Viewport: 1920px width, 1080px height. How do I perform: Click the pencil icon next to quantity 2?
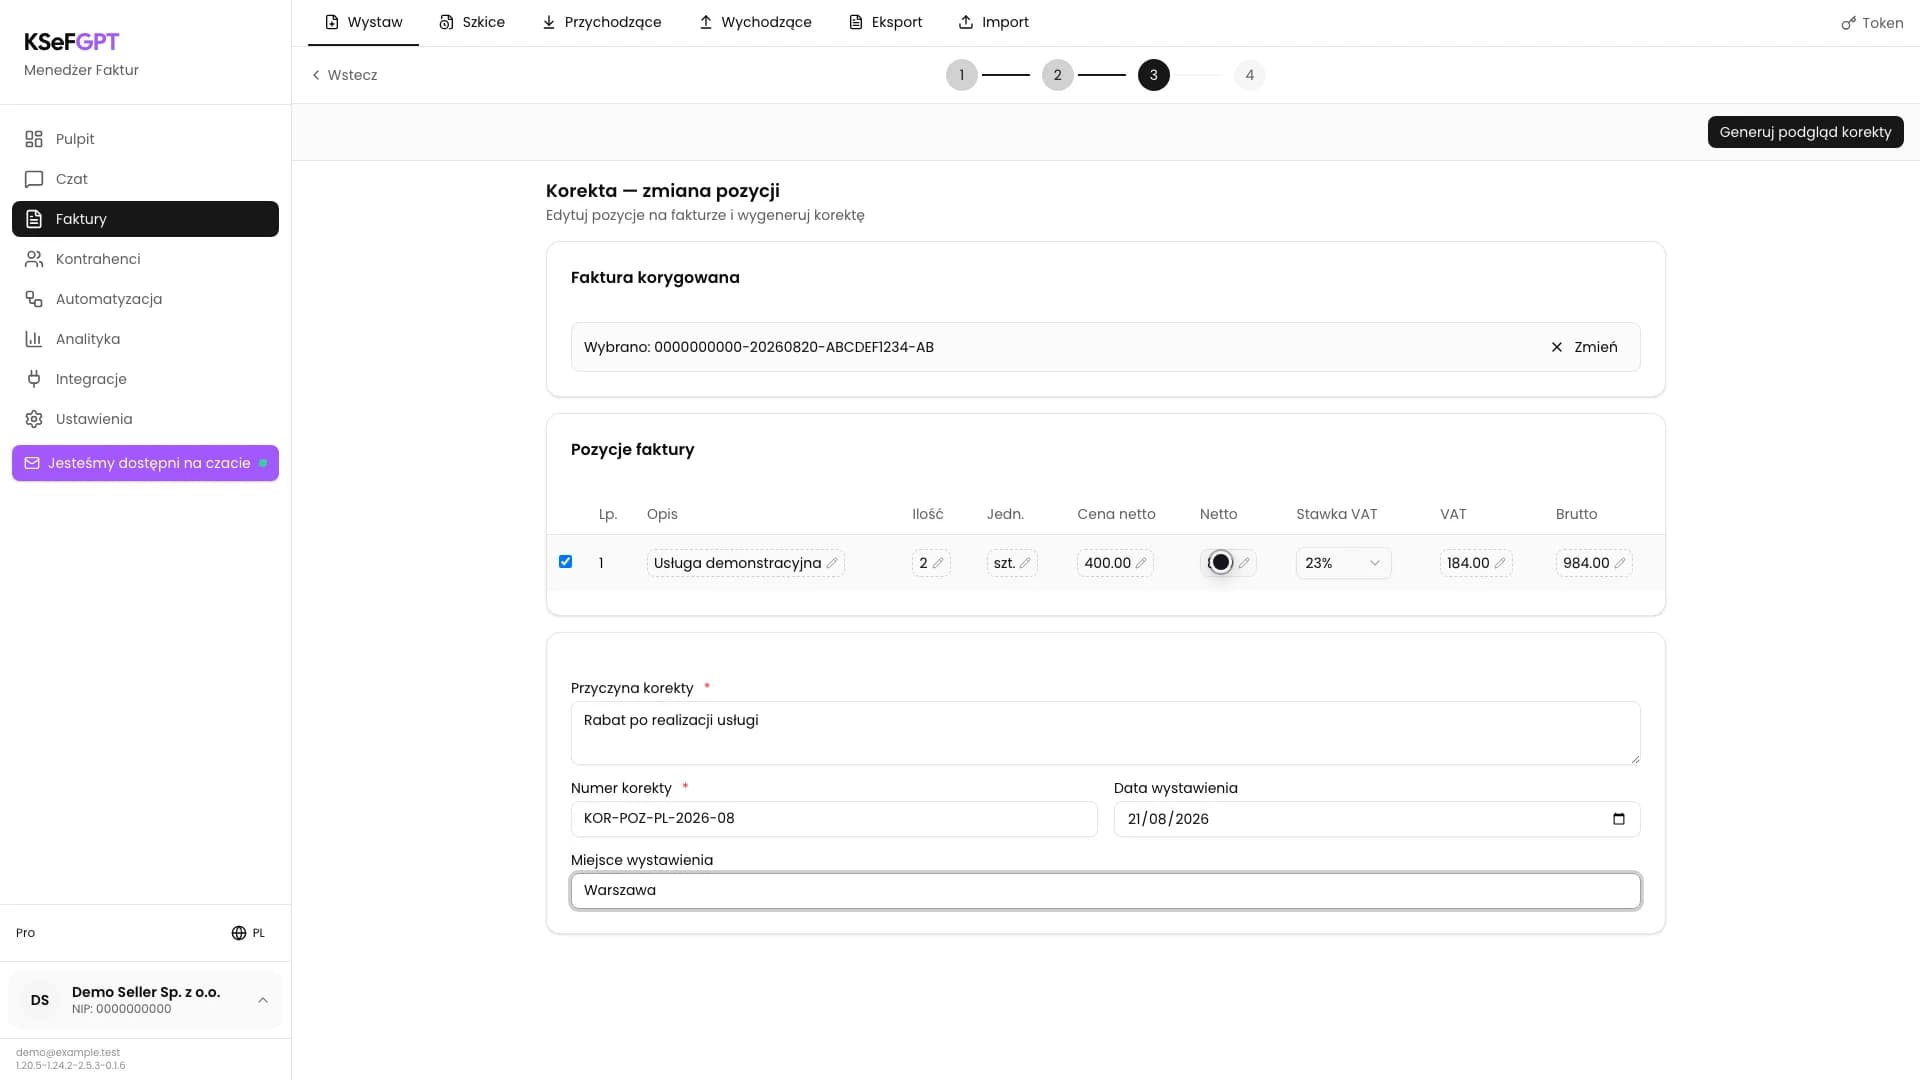[x=938, y=563]
